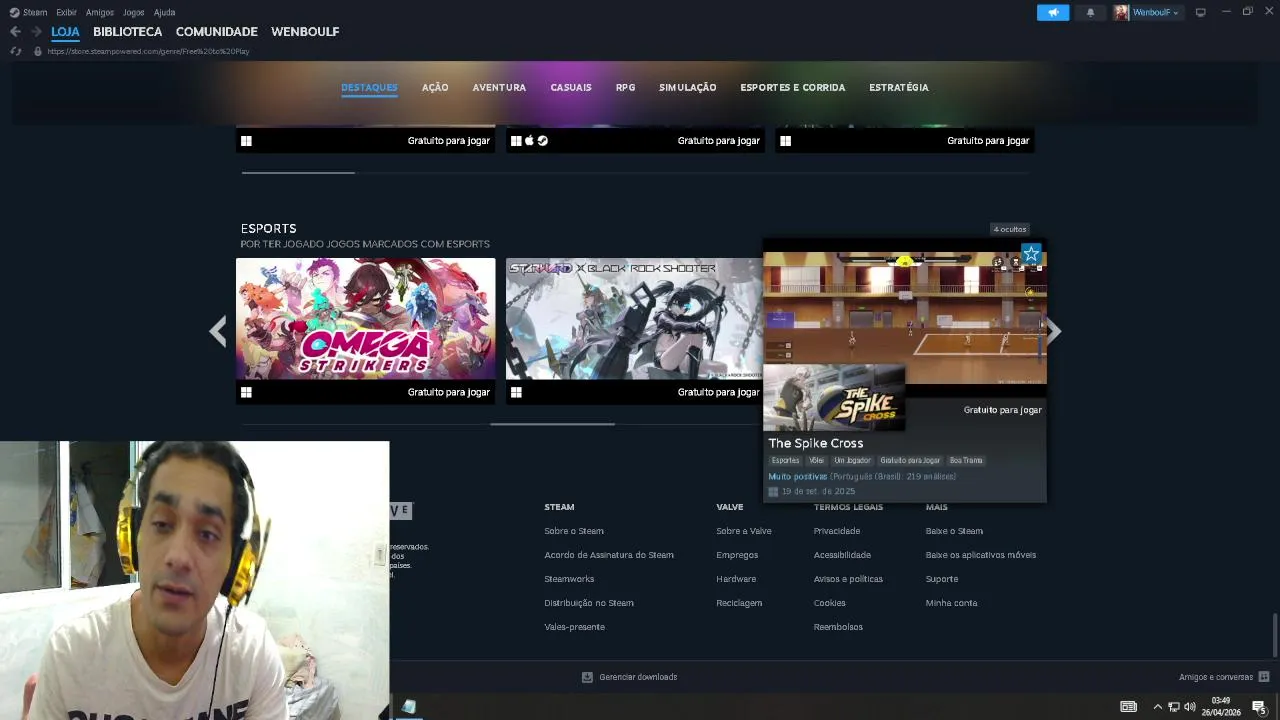
Task: Open the Windows notification center icon
Action: pyautogui.click(x=1259, y=707)
